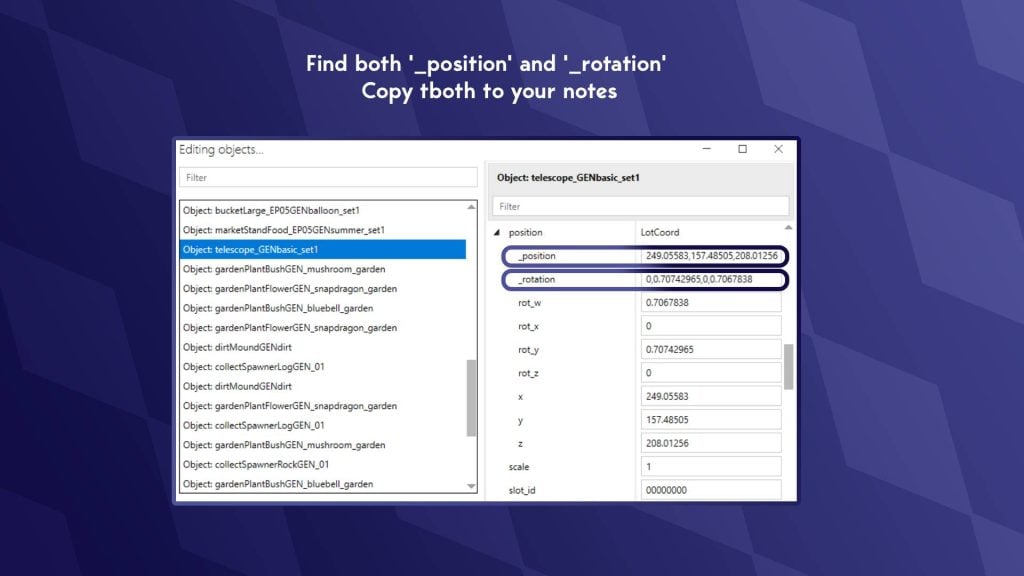Click the rot_y value field
This screenshot has height=576, width=1024.
pyautogui.click(x=710, y=350)
